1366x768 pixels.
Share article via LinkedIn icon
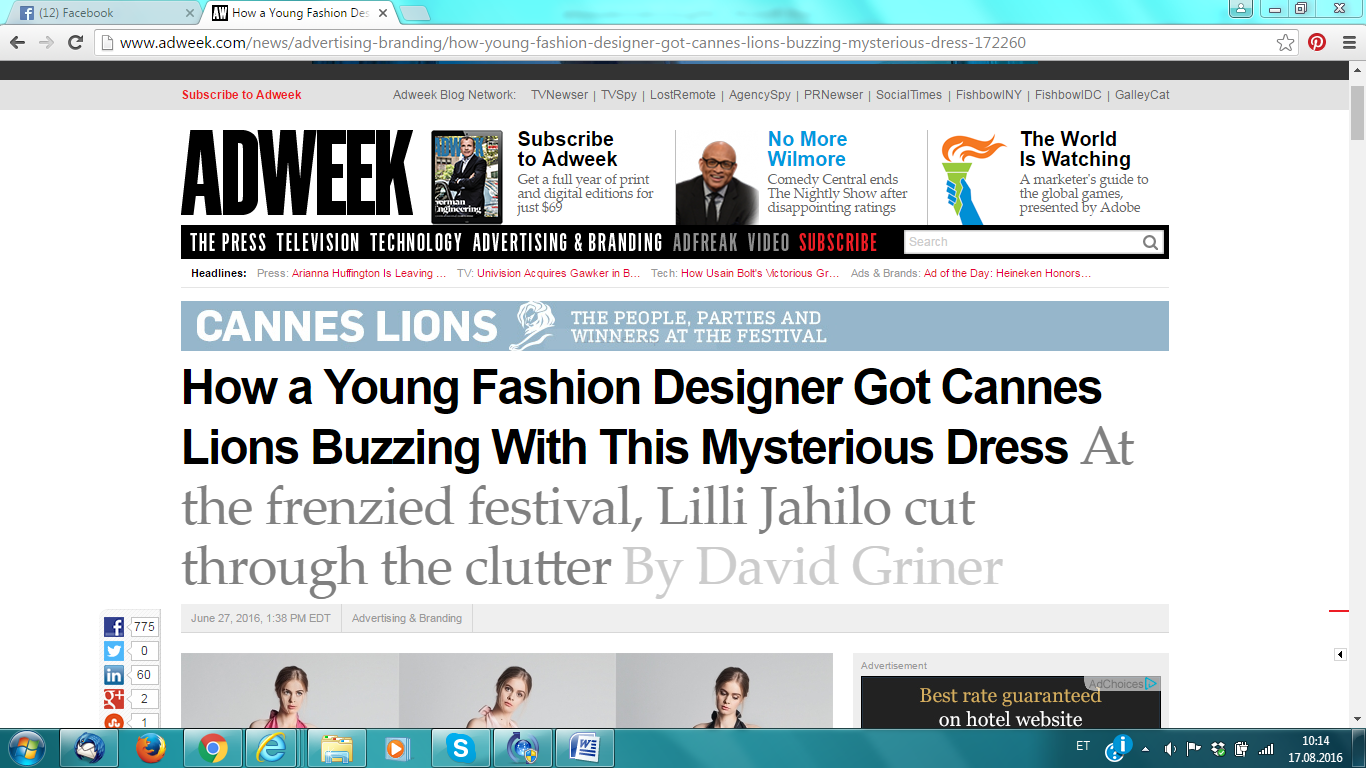point(114,675)
